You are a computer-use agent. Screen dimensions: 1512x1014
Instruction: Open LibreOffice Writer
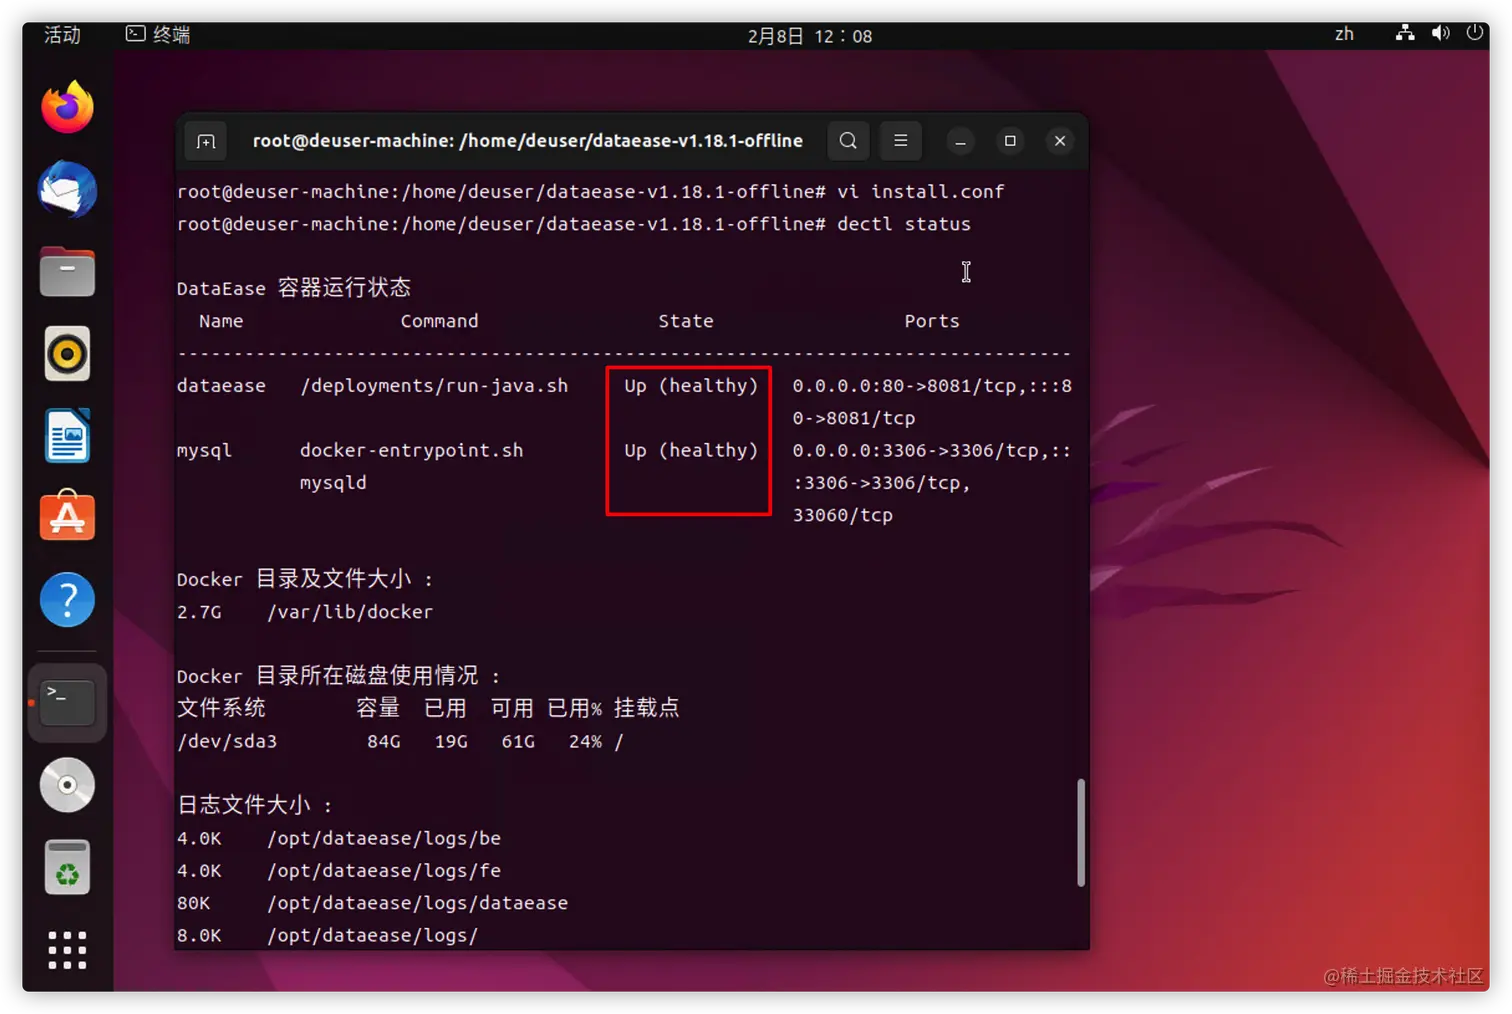(x=66, y=435)
